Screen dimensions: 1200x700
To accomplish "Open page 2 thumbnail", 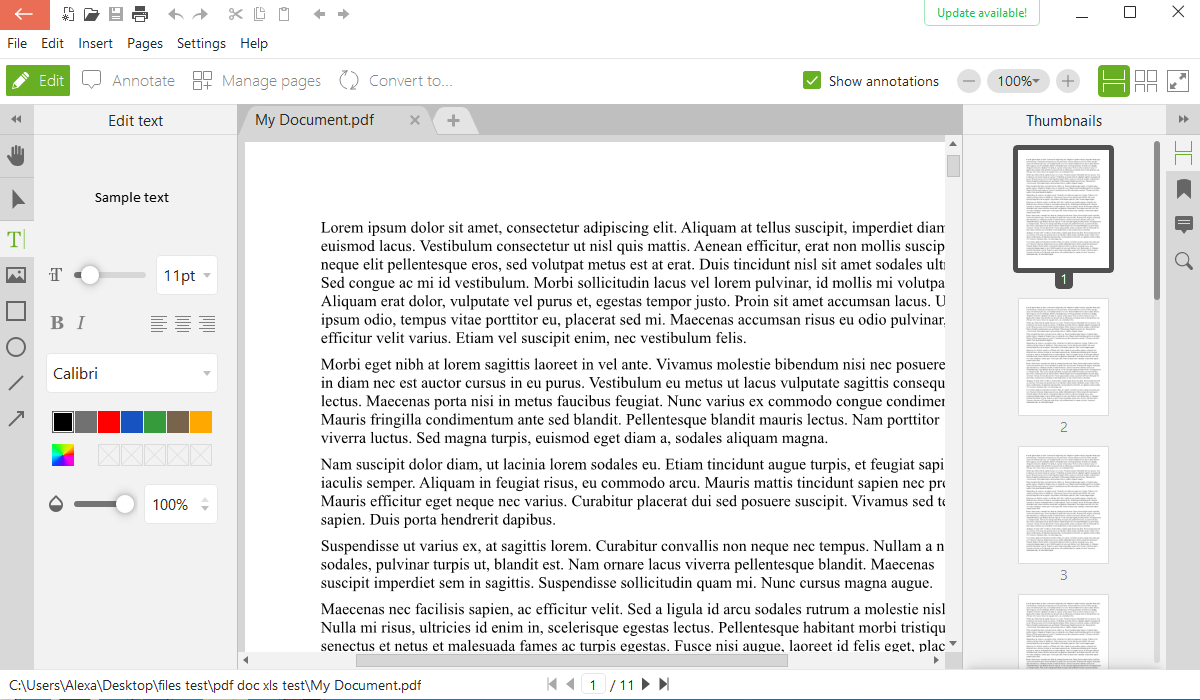I will pyautogui.click(x=1063, y=357).
